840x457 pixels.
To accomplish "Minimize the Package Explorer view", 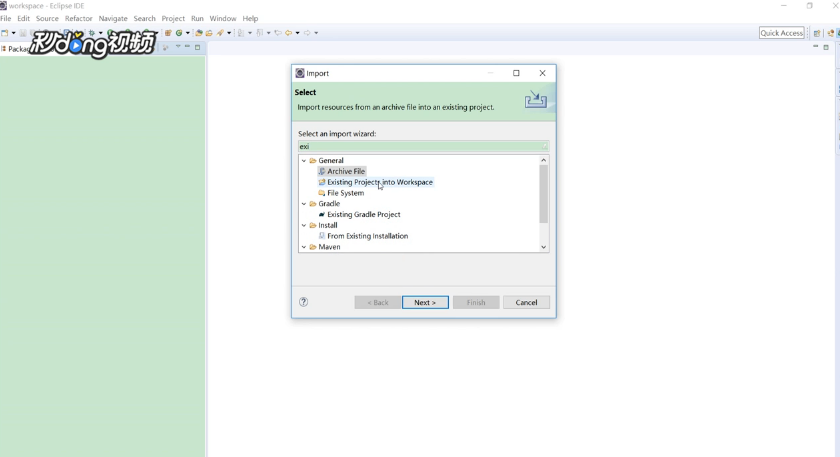I will click(187, 47).
